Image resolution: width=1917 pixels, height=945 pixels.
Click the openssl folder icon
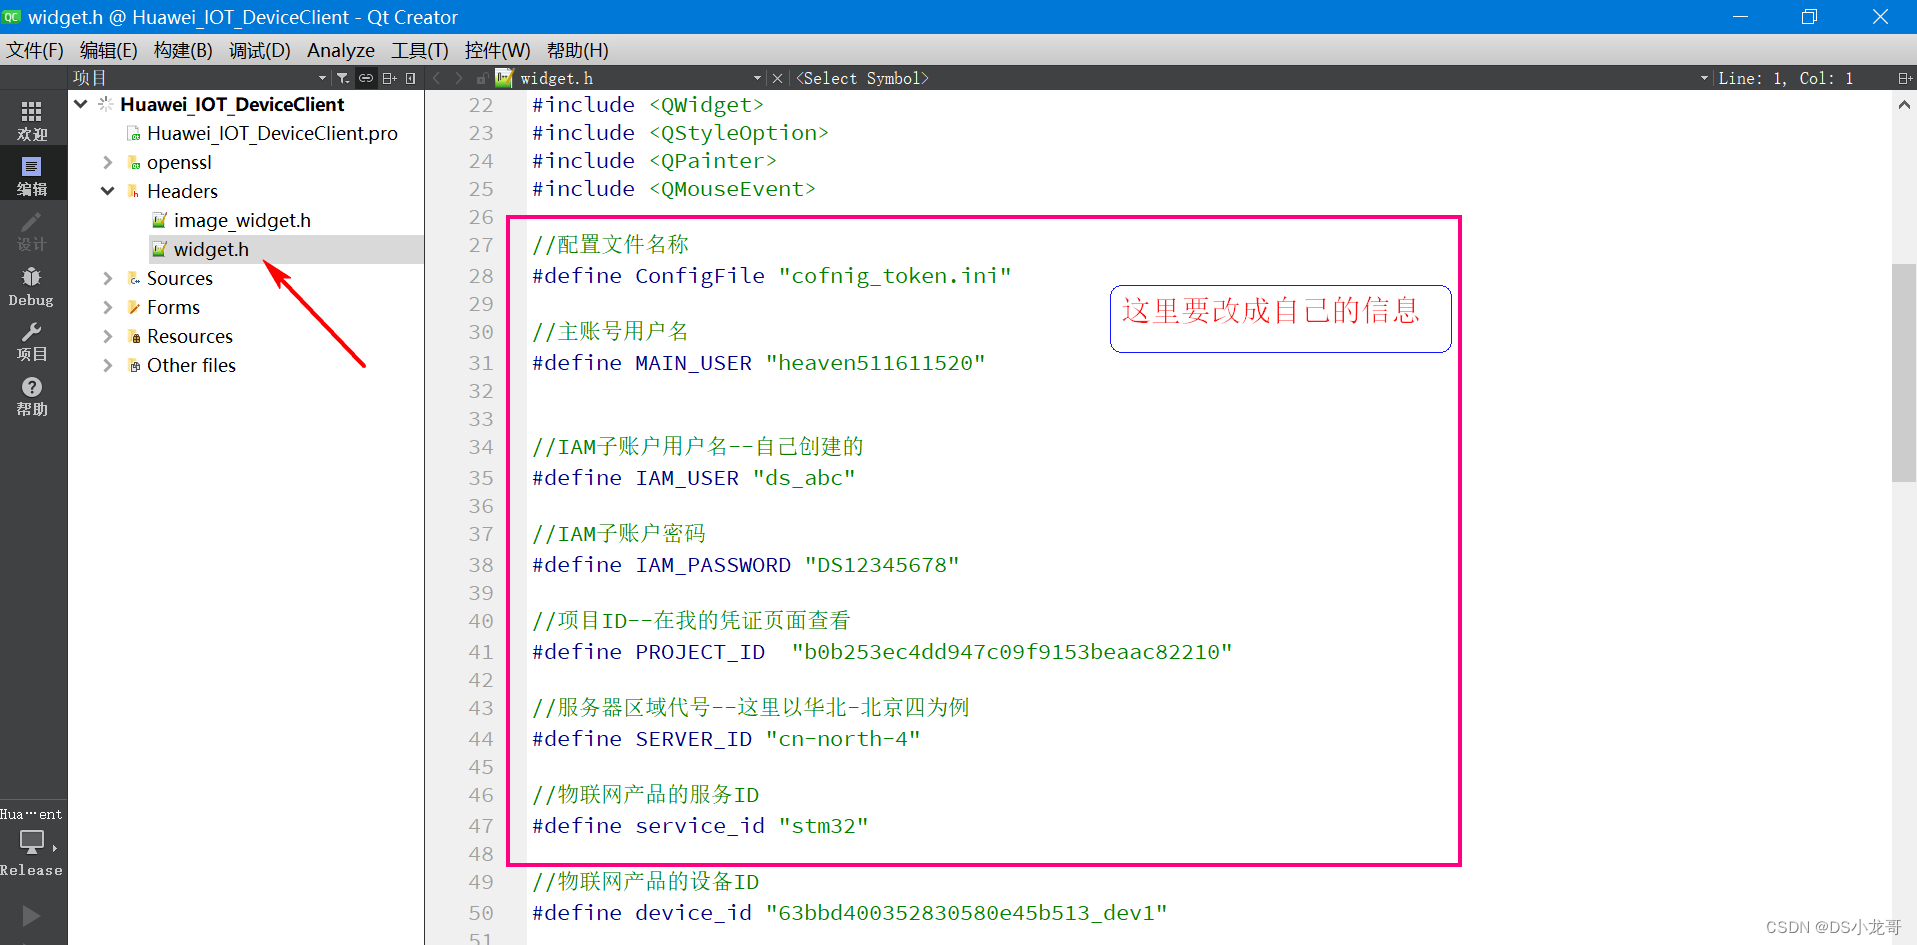(134, 163)
